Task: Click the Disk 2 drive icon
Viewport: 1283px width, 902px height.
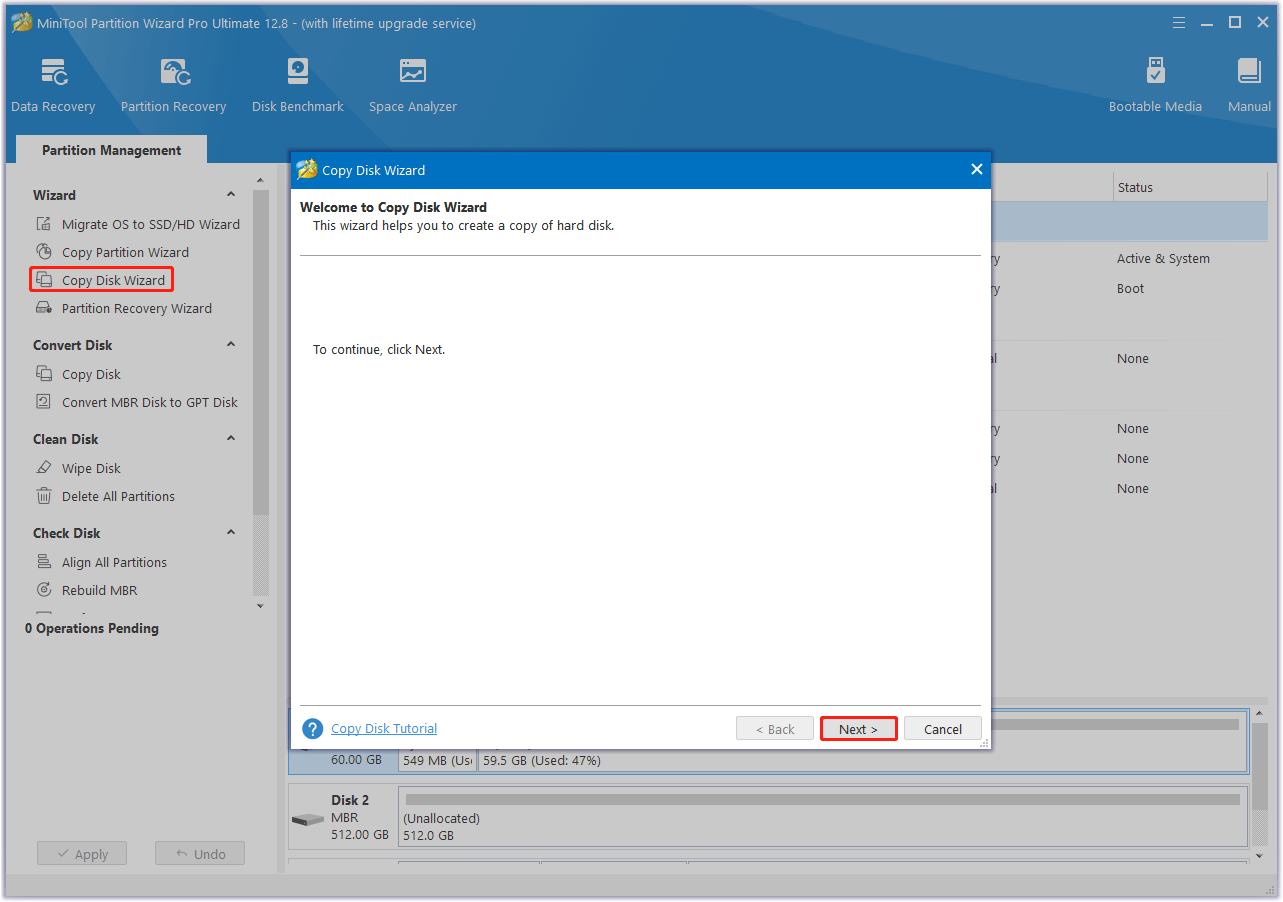Action: (x=308, y=819)
